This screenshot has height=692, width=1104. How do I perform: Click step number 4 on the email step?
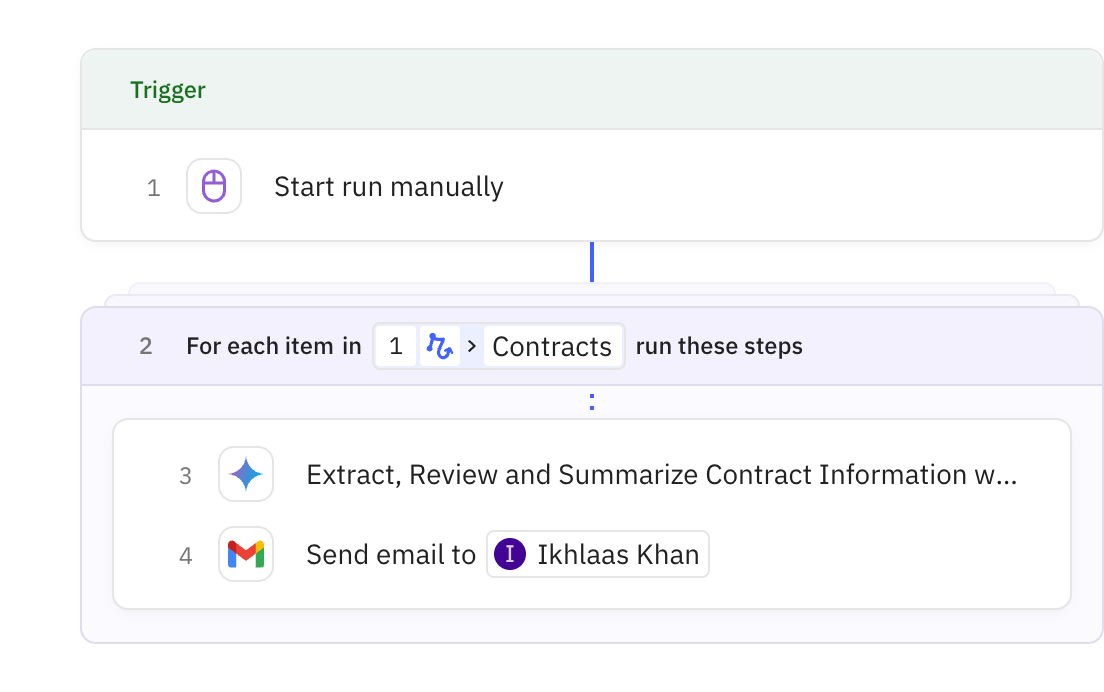[186, 554]
